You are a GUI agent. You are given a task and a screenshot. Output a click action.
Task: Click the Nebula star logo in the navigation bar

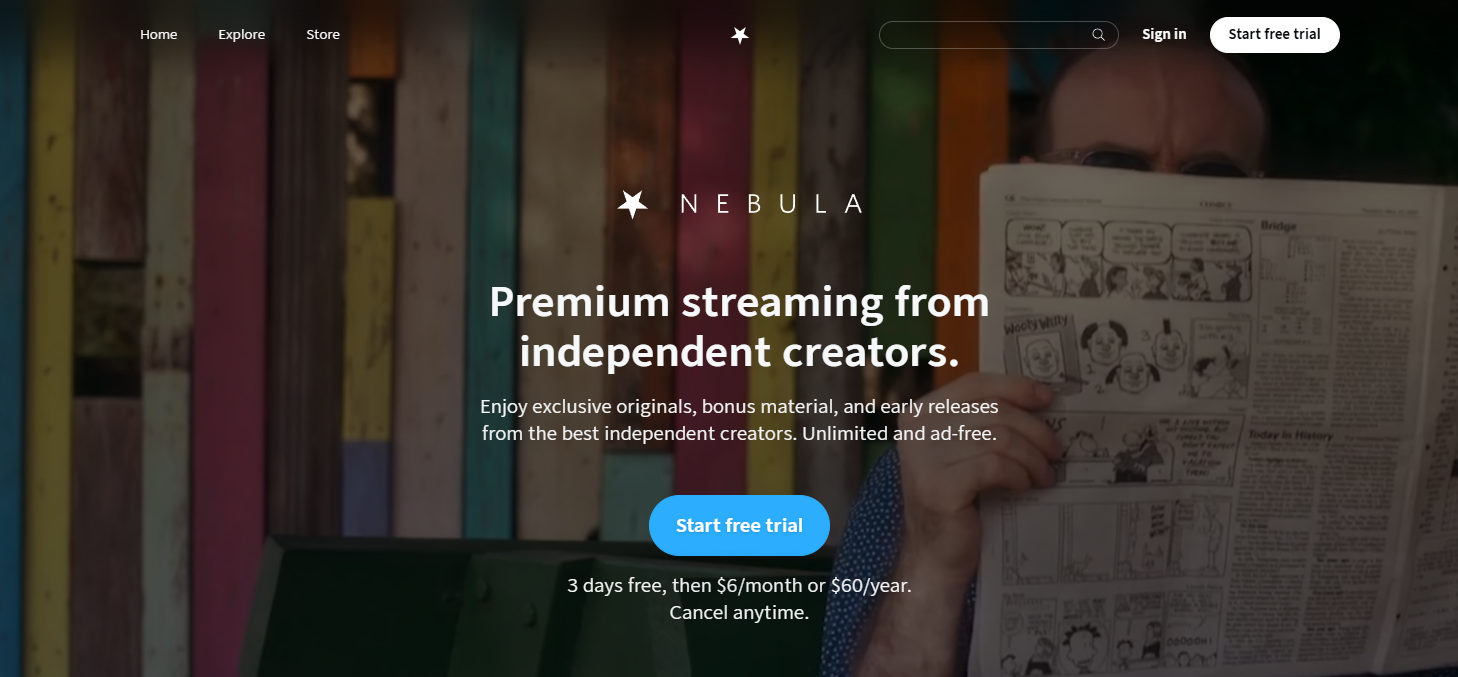tap(740, 35)
